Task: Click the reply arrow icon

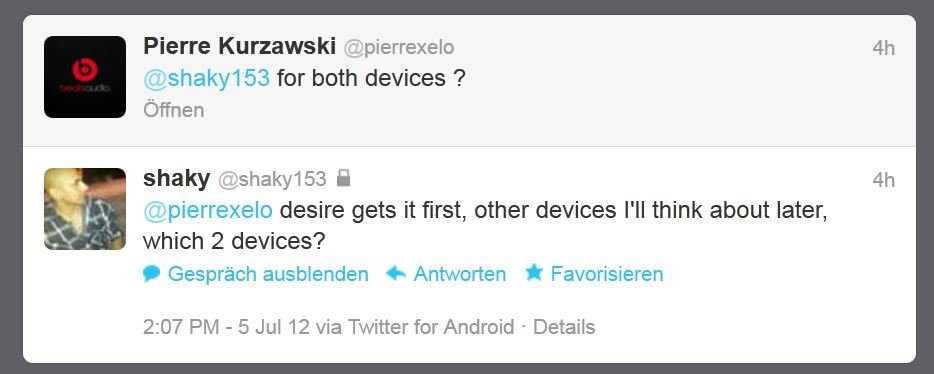Action: click(x=396, y=274)
